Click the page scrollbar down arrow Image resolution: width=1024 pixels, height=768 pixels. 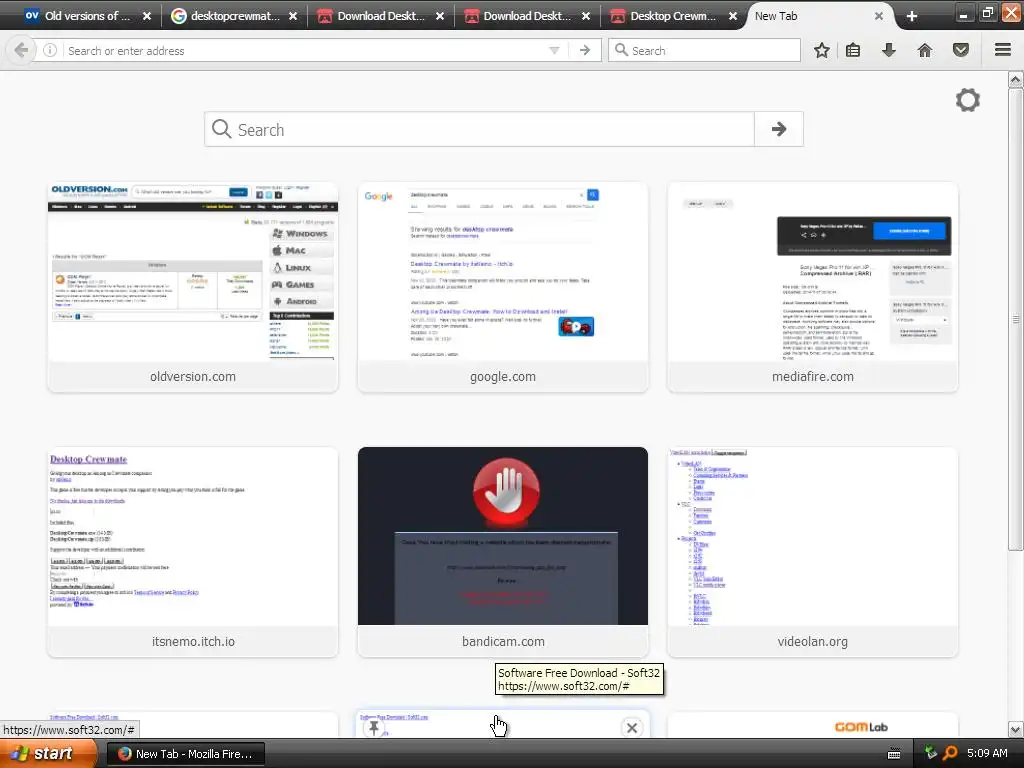pos(1016,729)
